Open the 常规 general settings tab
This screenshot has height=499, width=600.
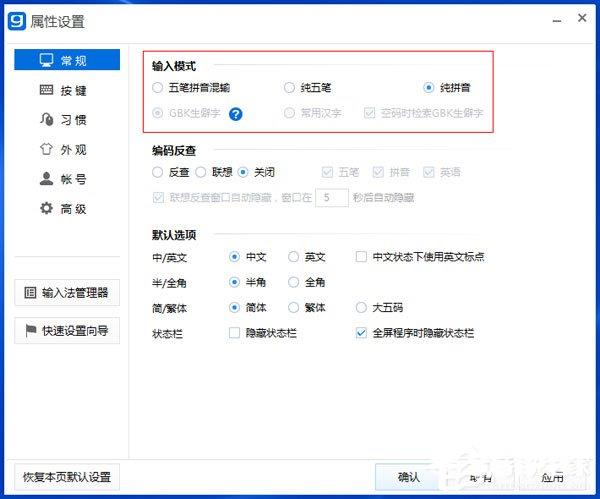[67, 60]
